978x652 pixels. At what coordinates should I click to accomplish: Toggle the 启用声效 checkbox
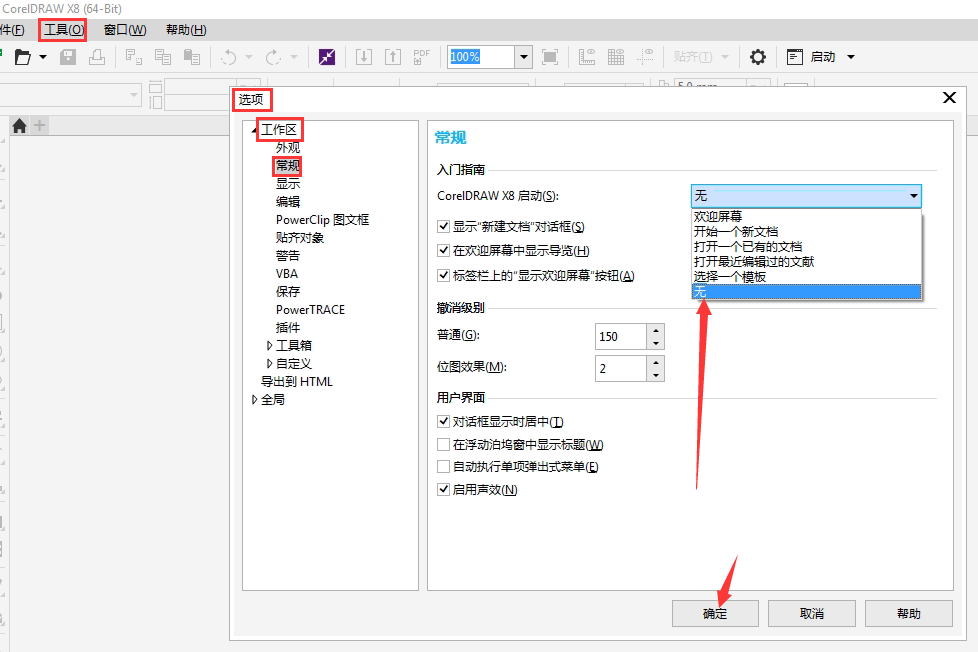(444, 489)
